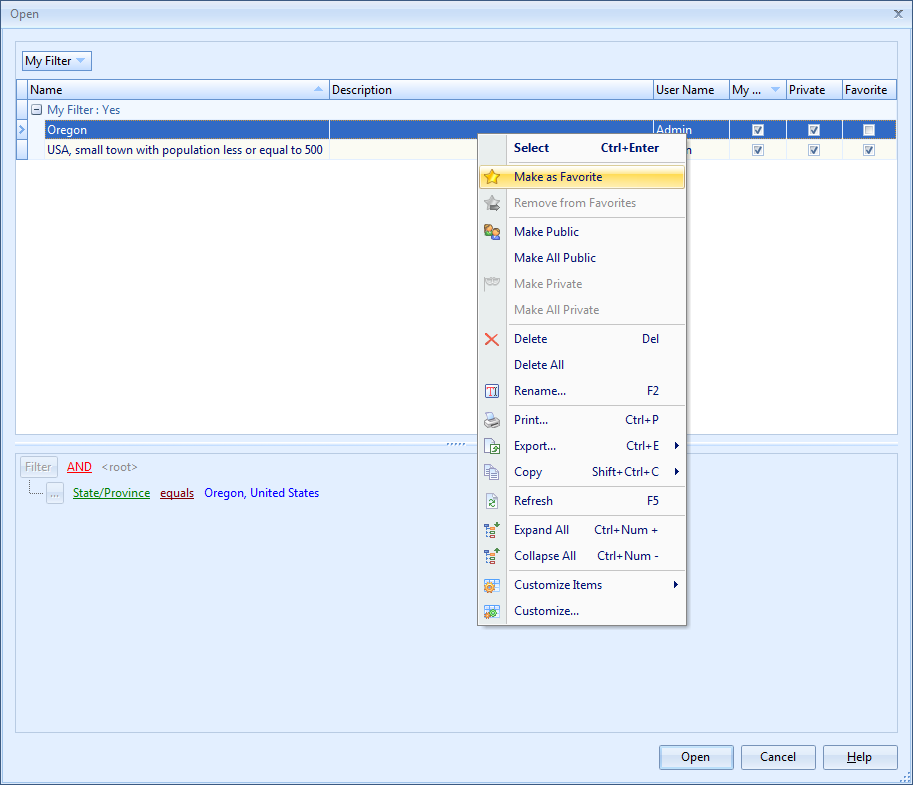This screenshot has width=913, height=785.
Task: Choose Expand All menu entry
Action: coord(582,530)
